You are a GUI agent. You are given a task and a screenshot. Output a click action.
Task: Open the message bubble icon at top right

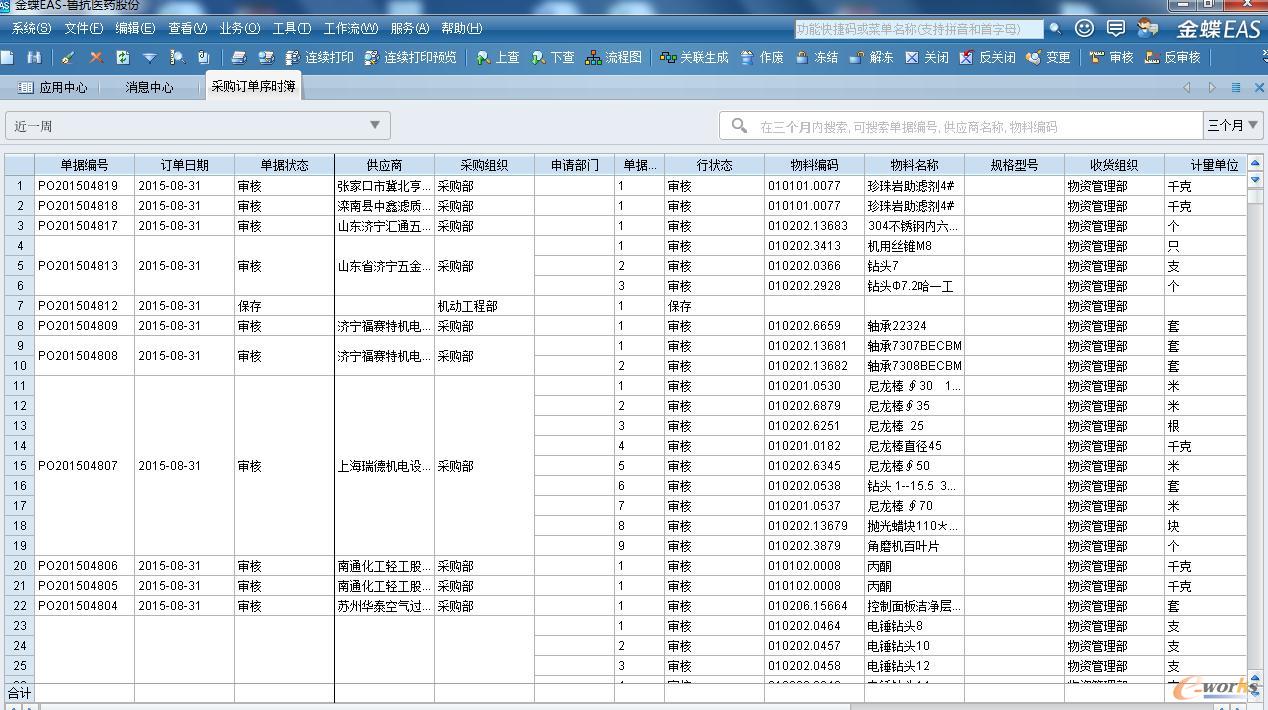(x=1116, y=29)
